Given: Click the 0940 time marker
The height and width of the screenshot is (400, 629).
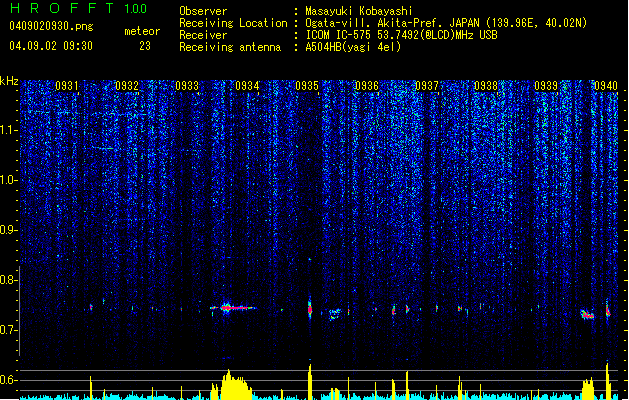Looking at the screenshot, I should 606,86.
